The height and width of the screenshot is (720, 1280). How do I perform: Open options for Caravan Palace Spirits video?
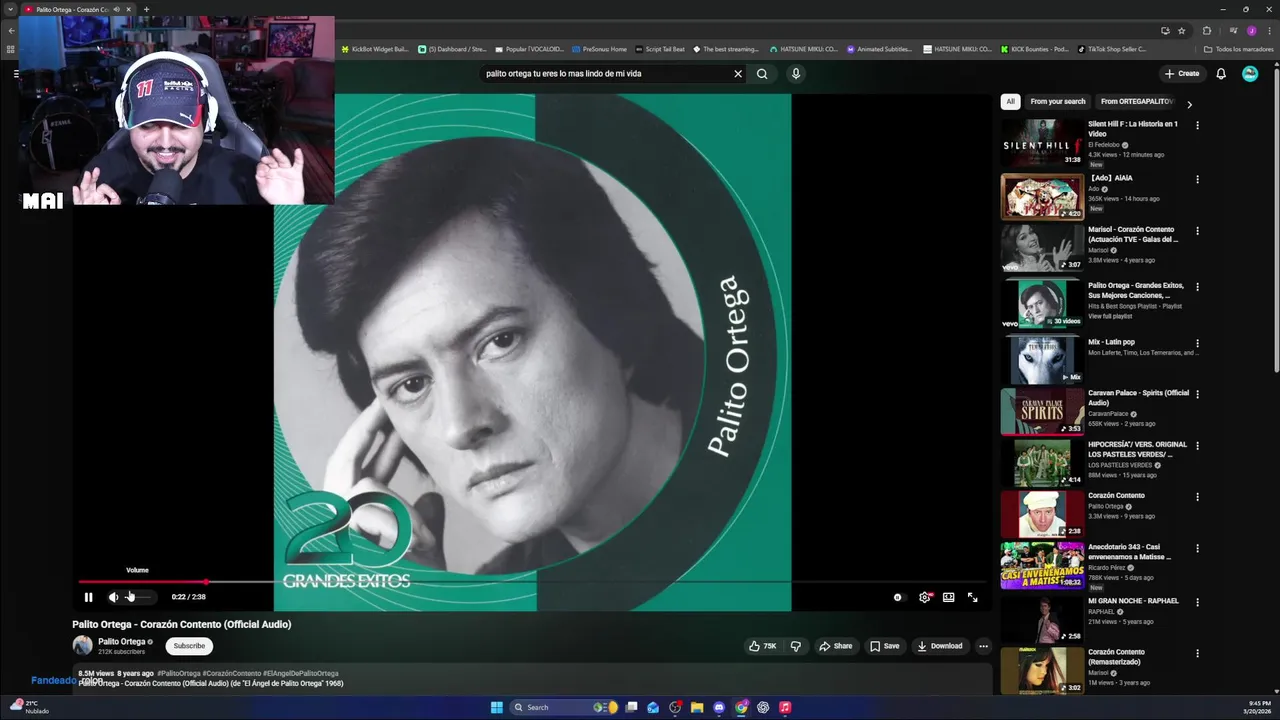[x=1197, y=394]
